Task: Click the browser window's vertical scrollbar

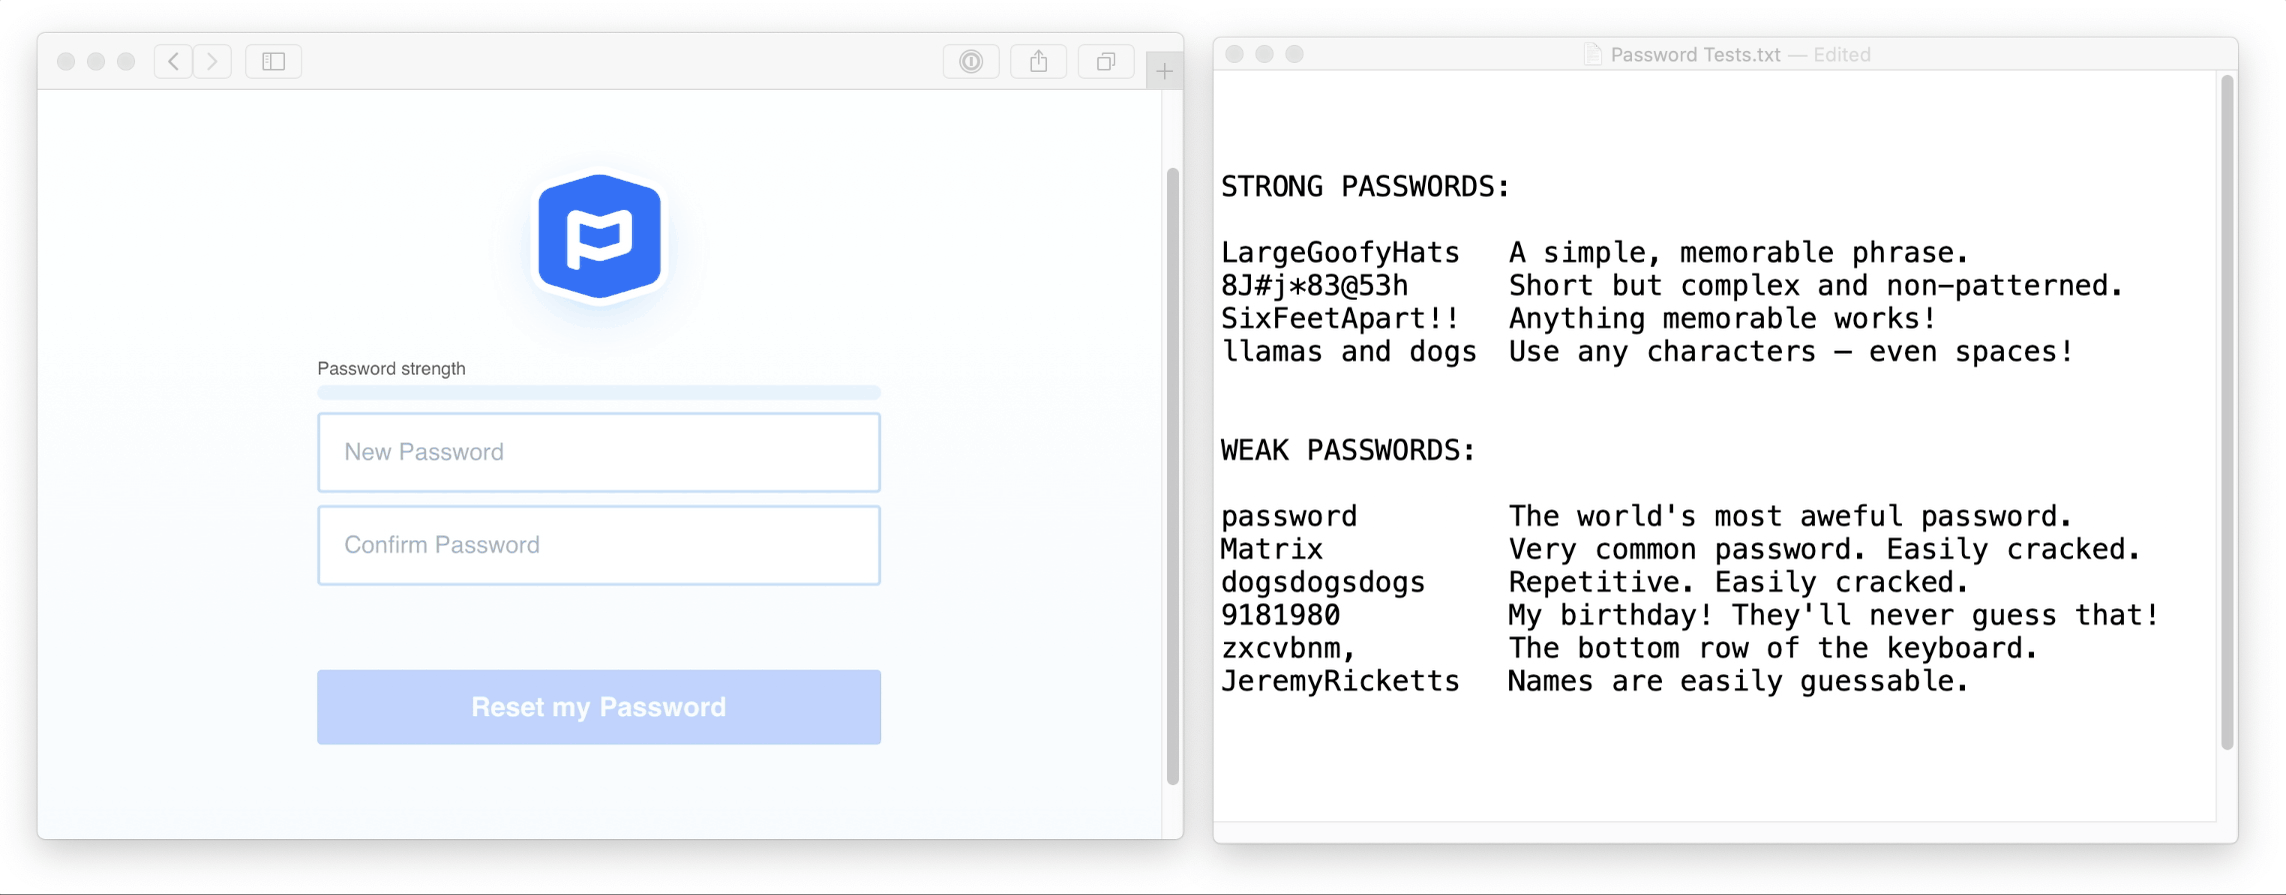Action: (1172, 475)
